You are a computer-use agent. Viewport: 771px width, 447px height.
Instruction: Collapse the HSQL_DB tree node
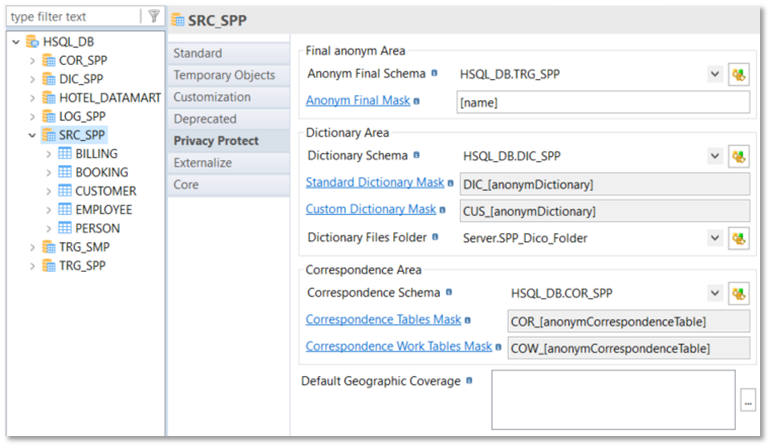point(16,42)
